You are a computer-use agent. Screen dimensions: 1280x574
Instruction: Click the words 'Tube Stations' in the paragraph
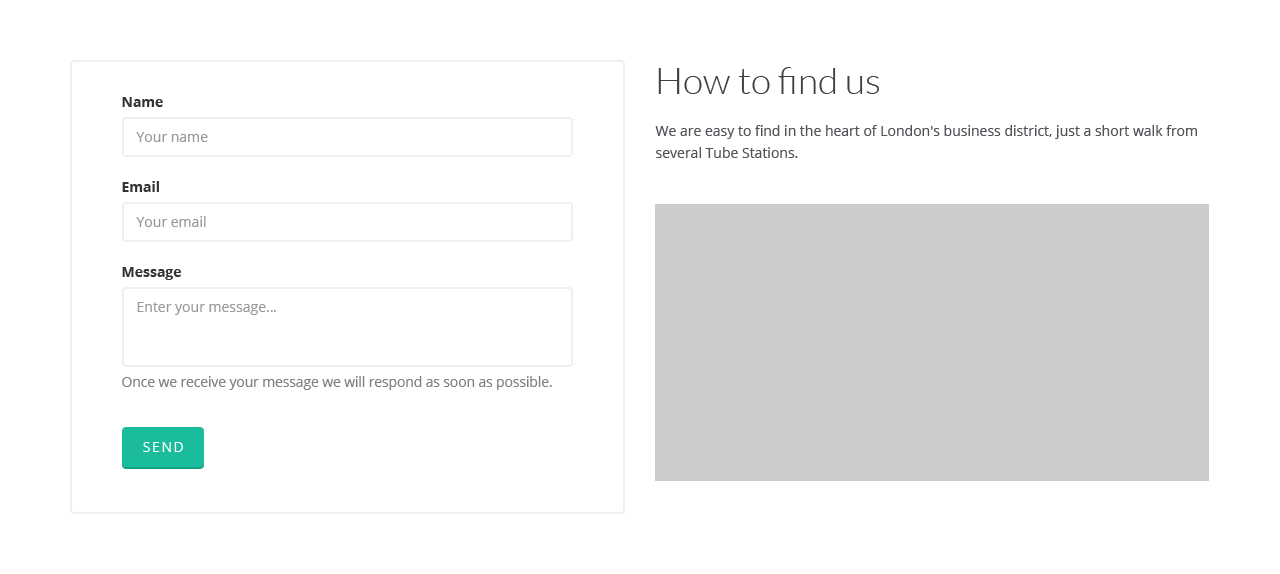750,153
